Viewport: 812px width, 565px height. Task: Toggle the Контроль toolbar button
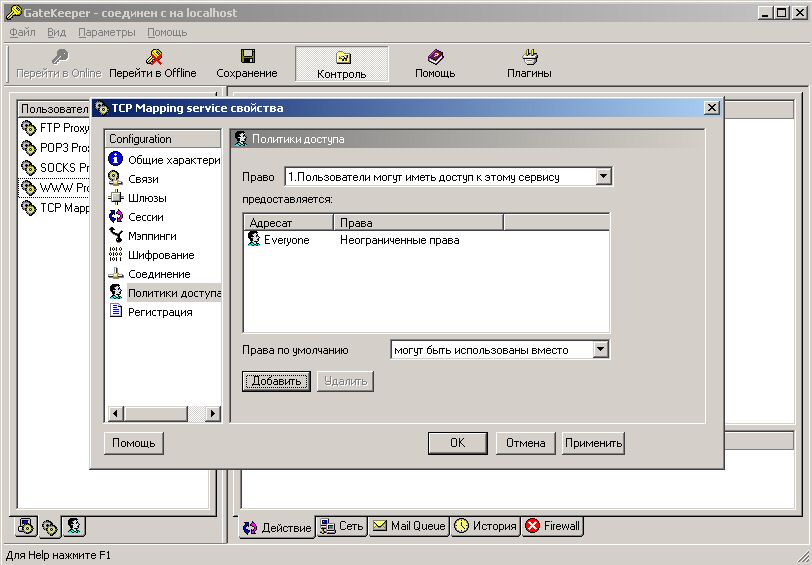341,64
